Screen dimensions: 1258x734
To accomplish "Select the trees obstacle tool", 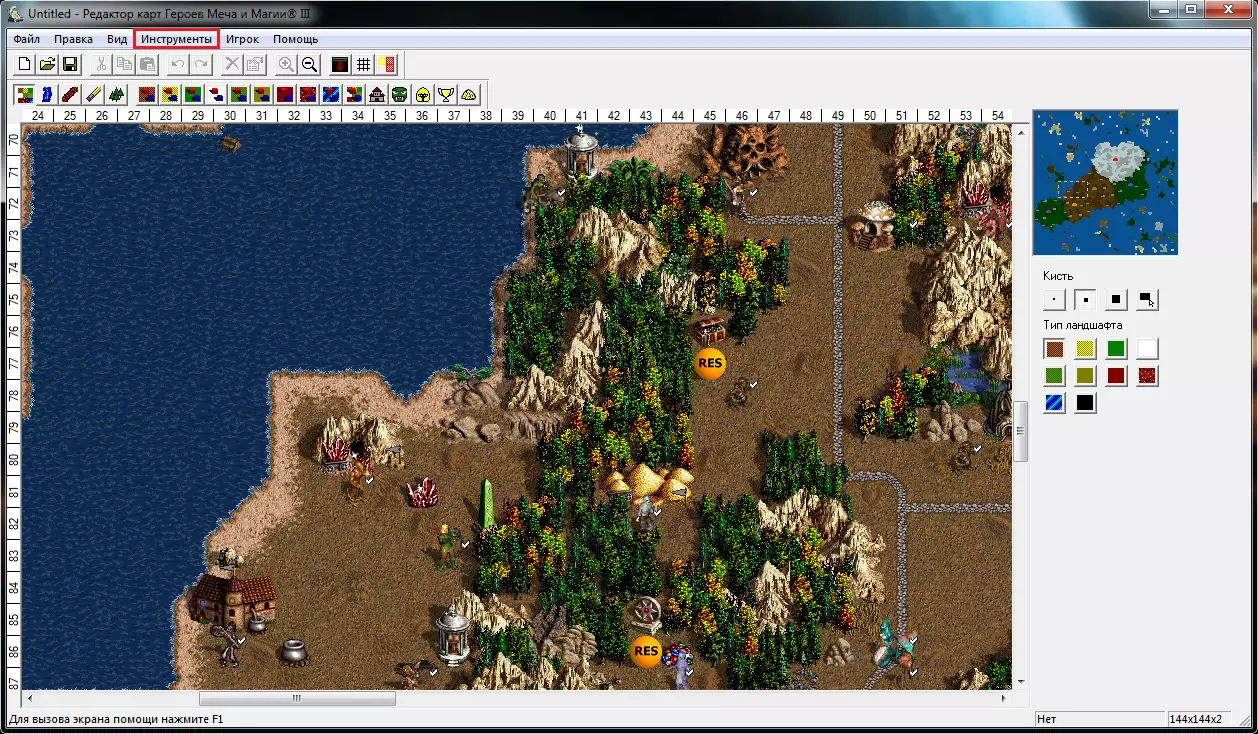I will (x=116, y=94).
